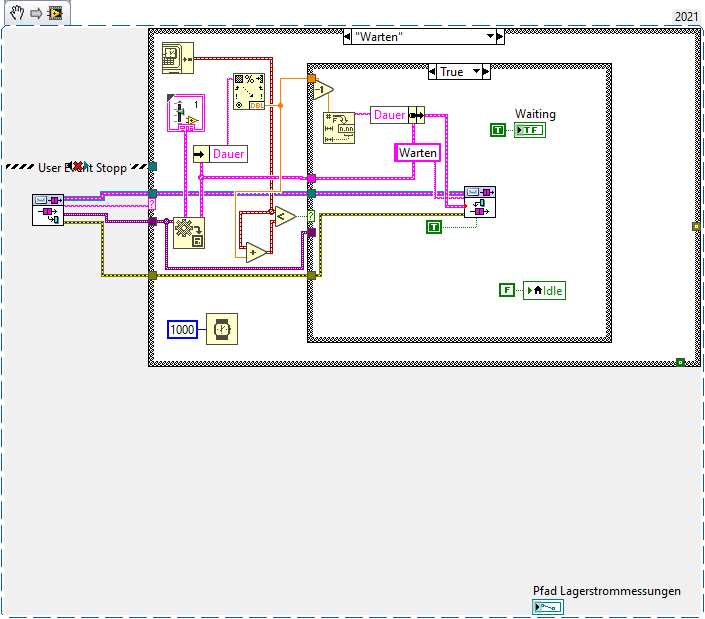Click the hand operate tool icon

[18, 13]
